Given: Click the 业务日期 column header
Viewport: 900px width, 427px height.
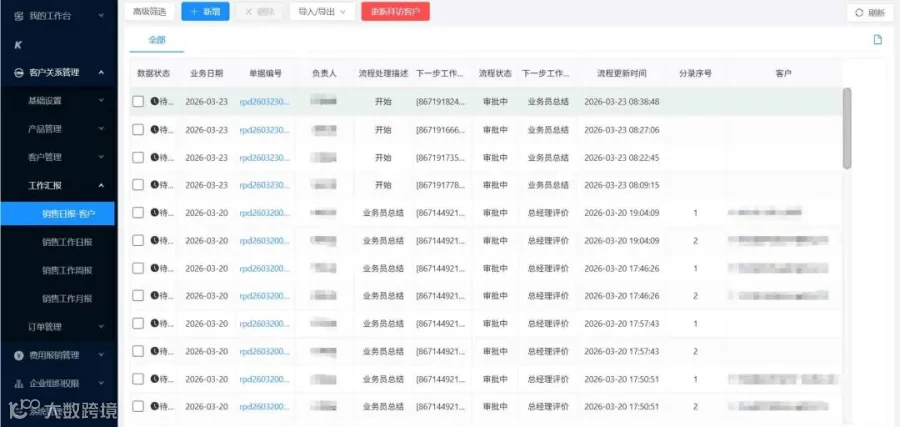Looking at the screenshot, I should click(x=207, y=73).
